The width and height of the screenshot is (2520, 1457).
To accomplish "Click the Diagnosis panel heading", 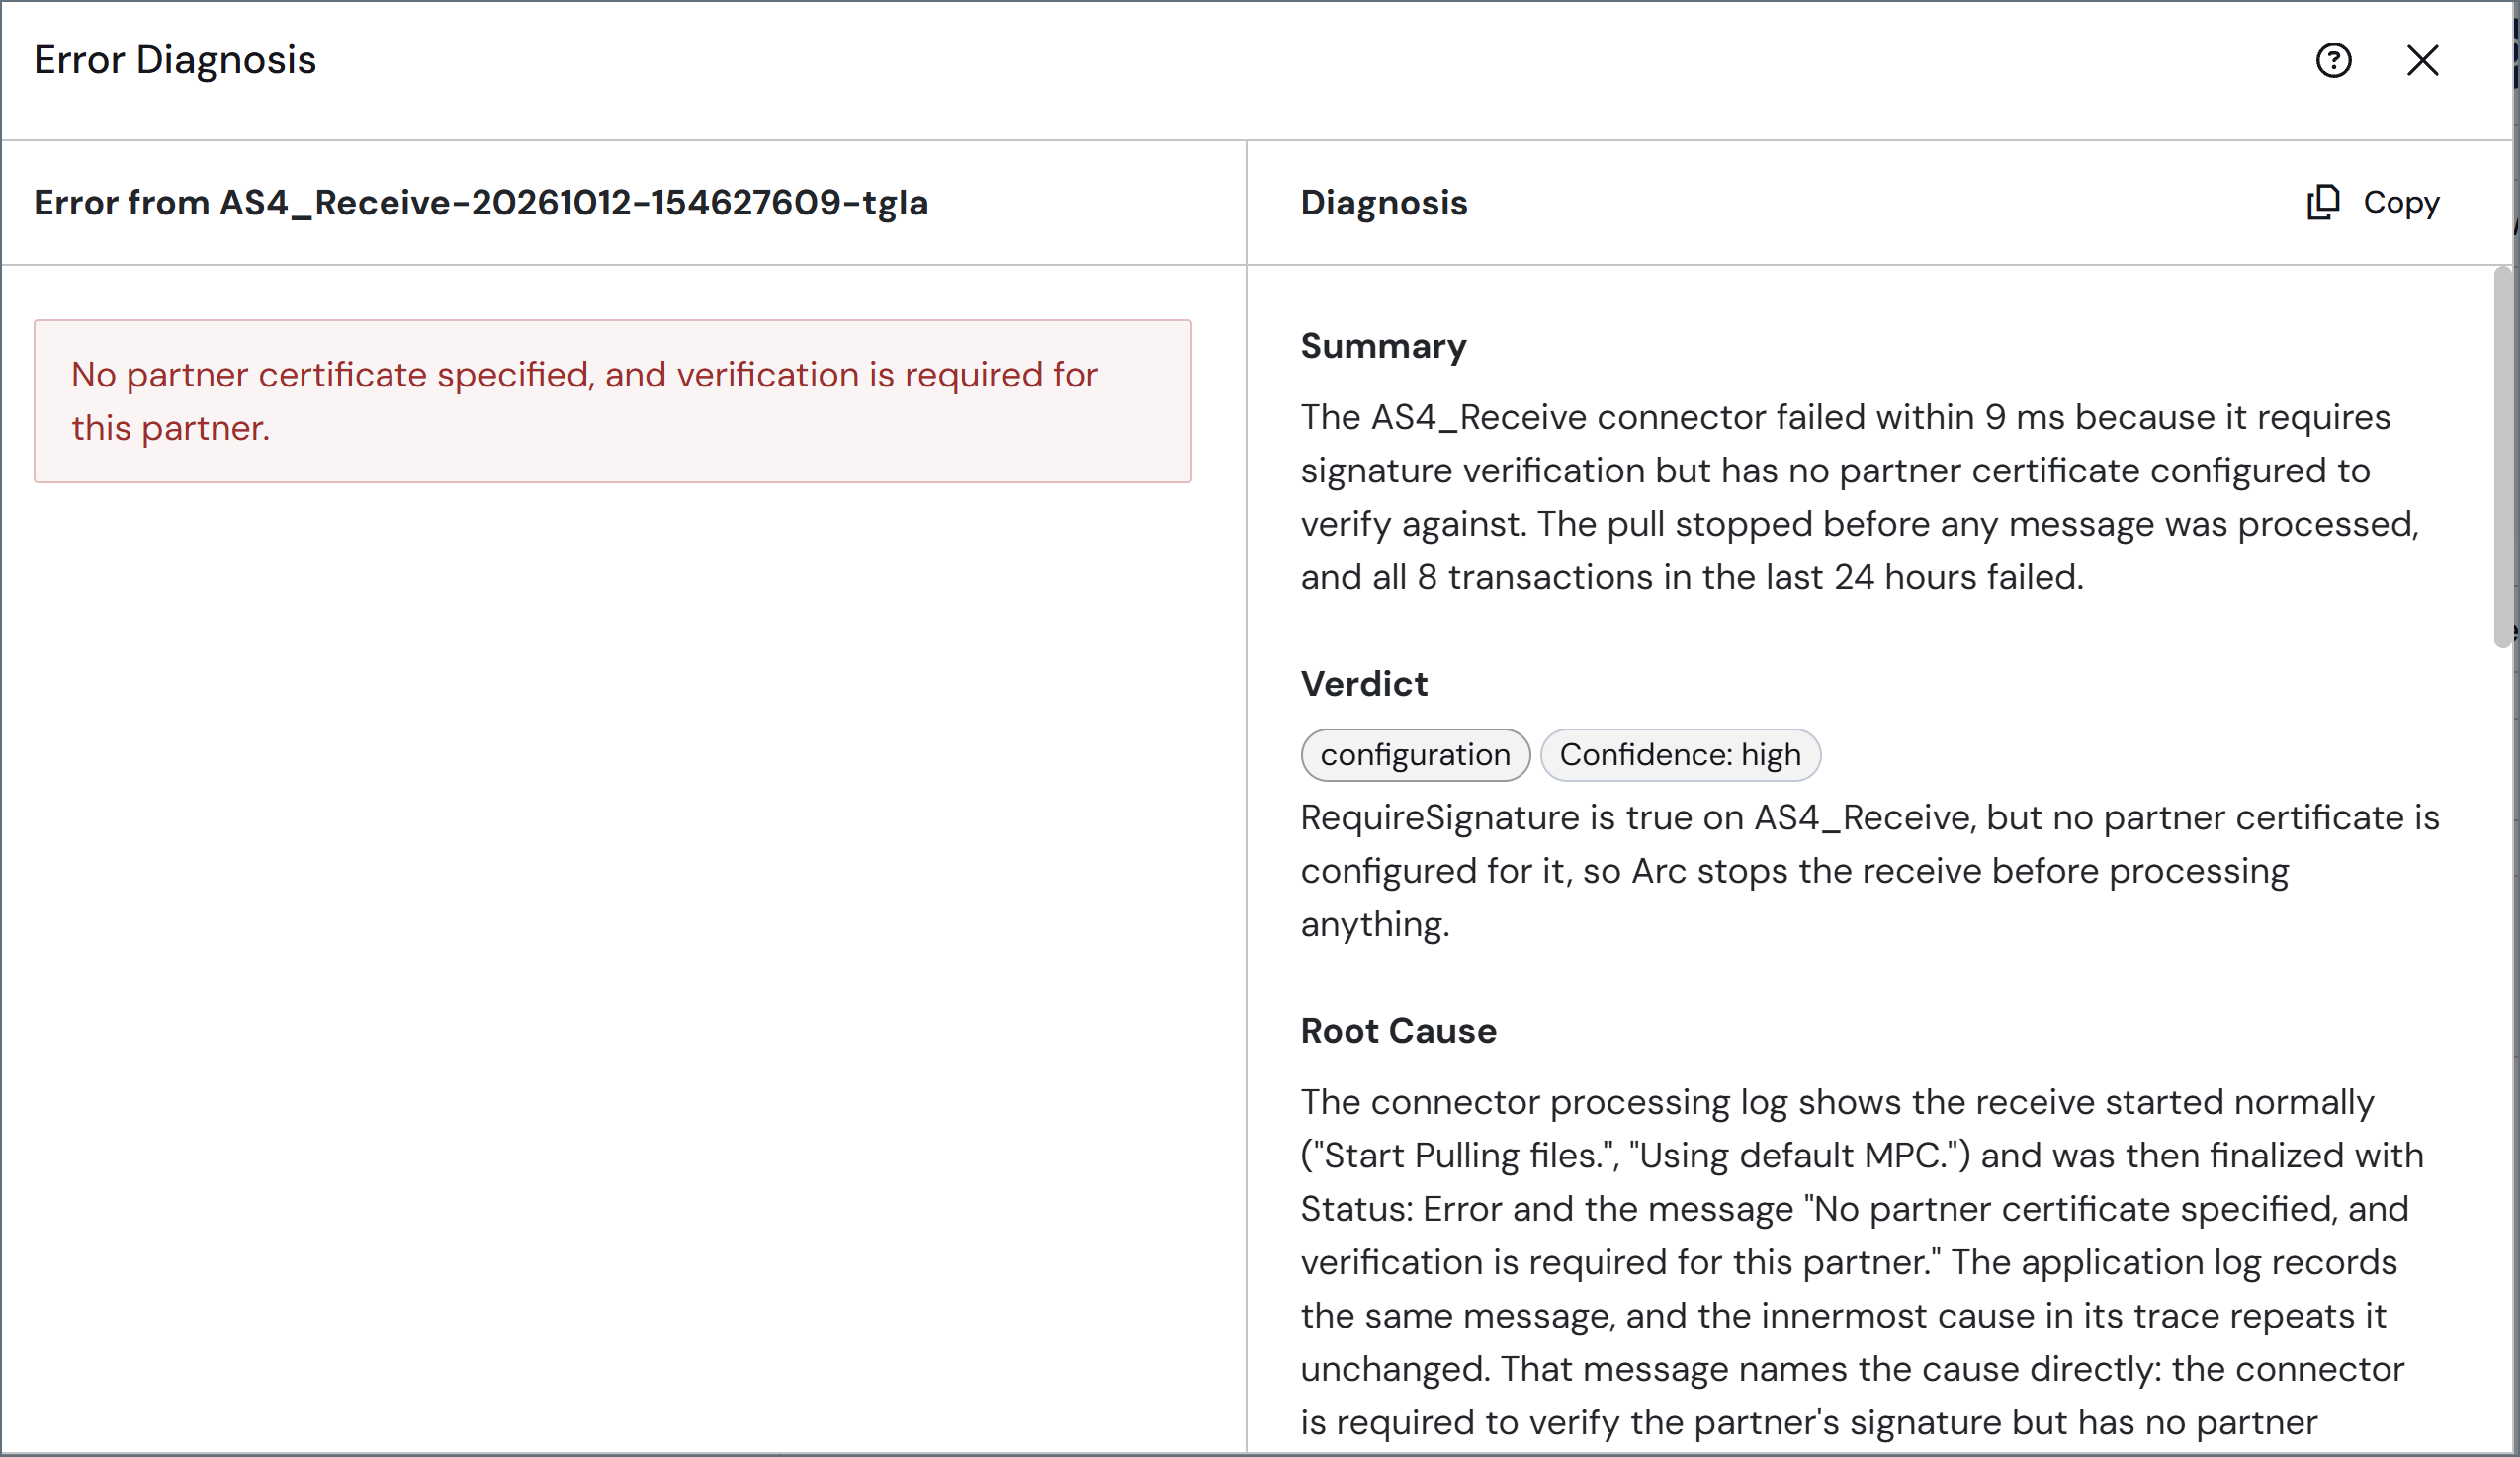I will point(1384,203).
